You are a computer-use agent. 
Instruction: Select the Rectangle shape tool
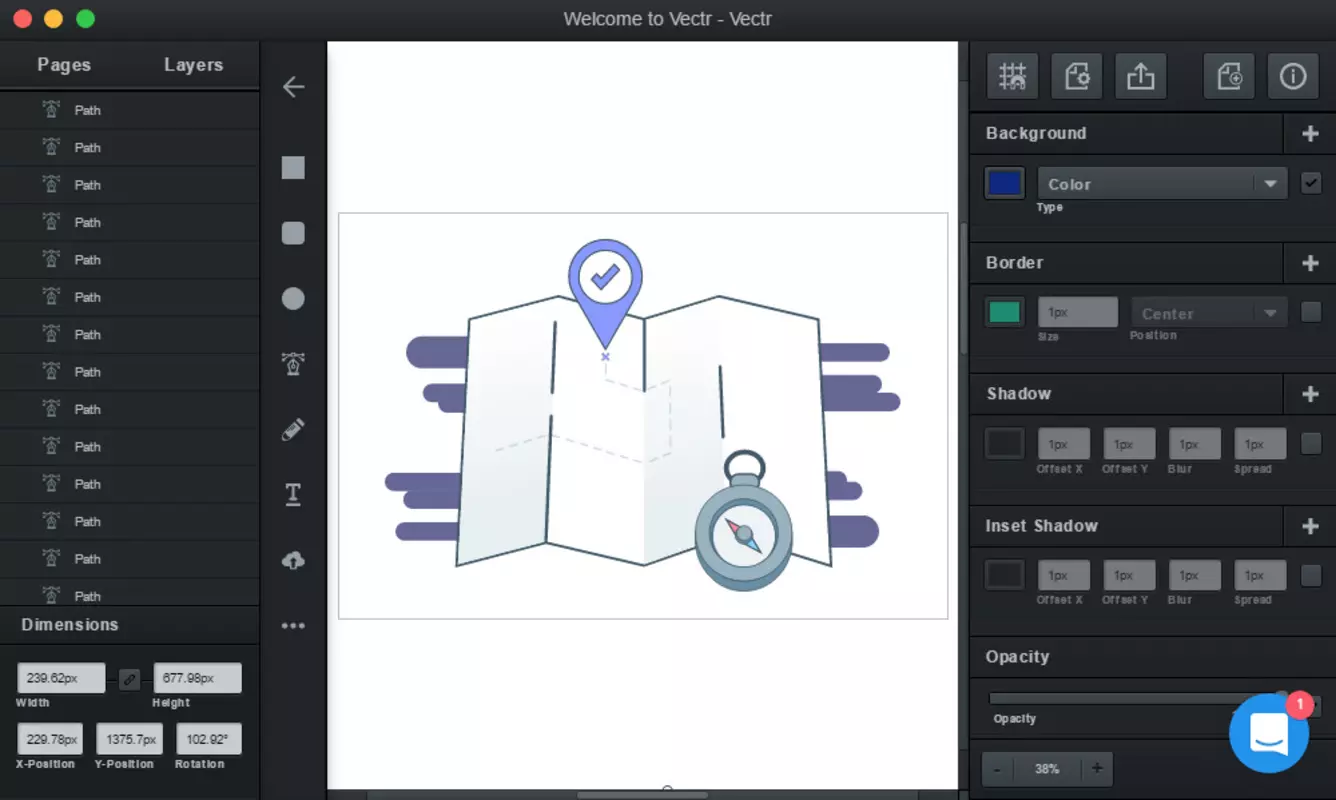click(x=293, y=167)
